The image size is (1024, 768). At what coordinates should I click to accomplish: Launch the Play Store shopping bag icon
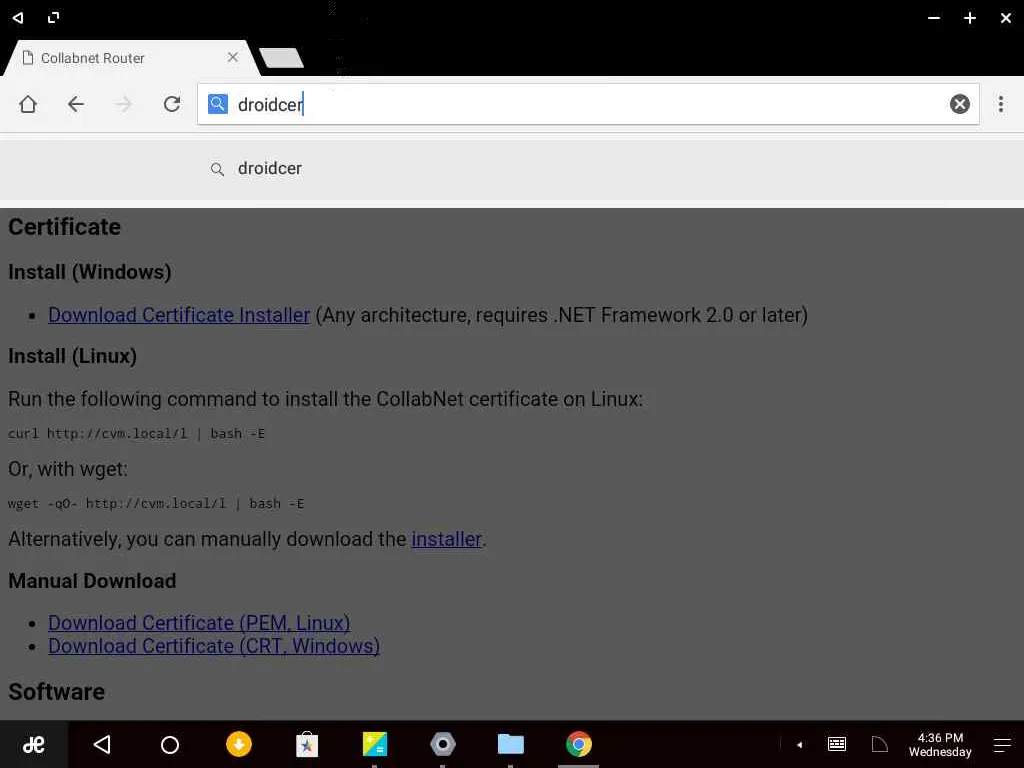click(x=307, y=744)
